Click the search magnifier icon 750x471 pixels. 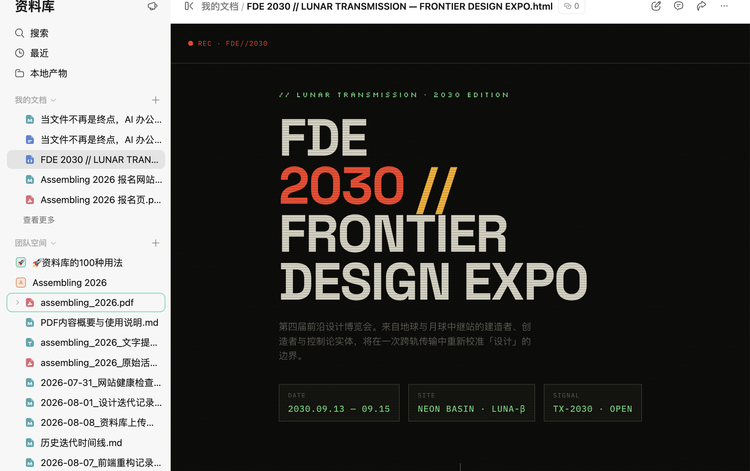tap(20, 33)
